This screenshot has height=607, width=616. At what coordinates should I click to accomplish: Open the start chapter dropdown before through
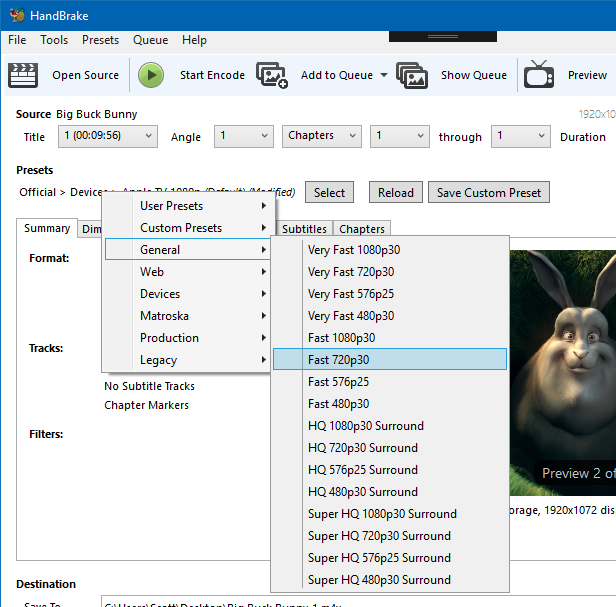400,136
